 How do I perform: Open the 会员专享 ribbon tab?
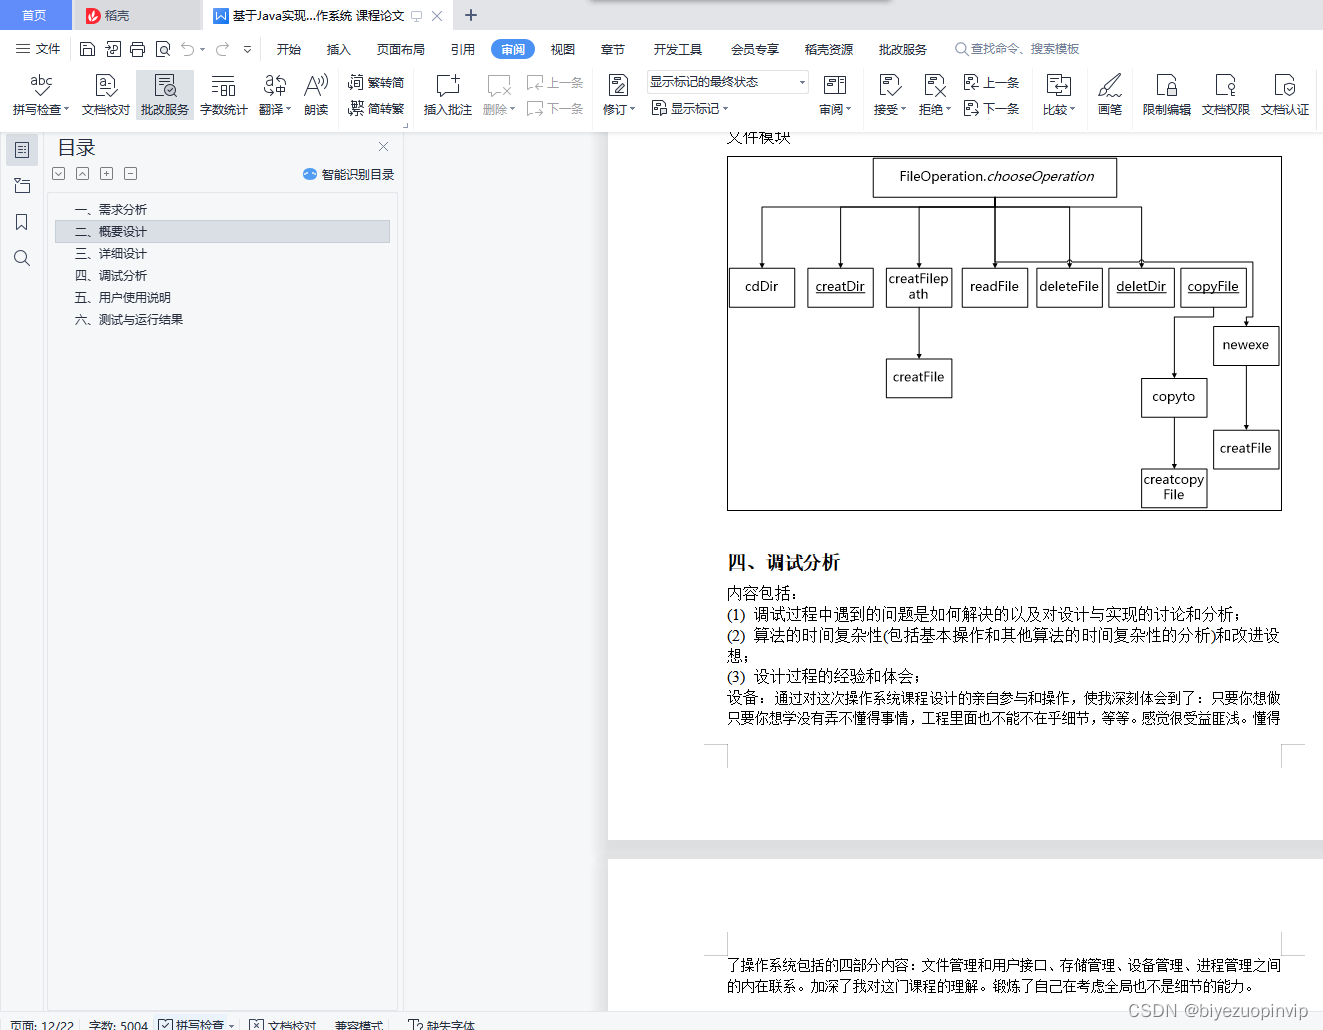[755, 49]
